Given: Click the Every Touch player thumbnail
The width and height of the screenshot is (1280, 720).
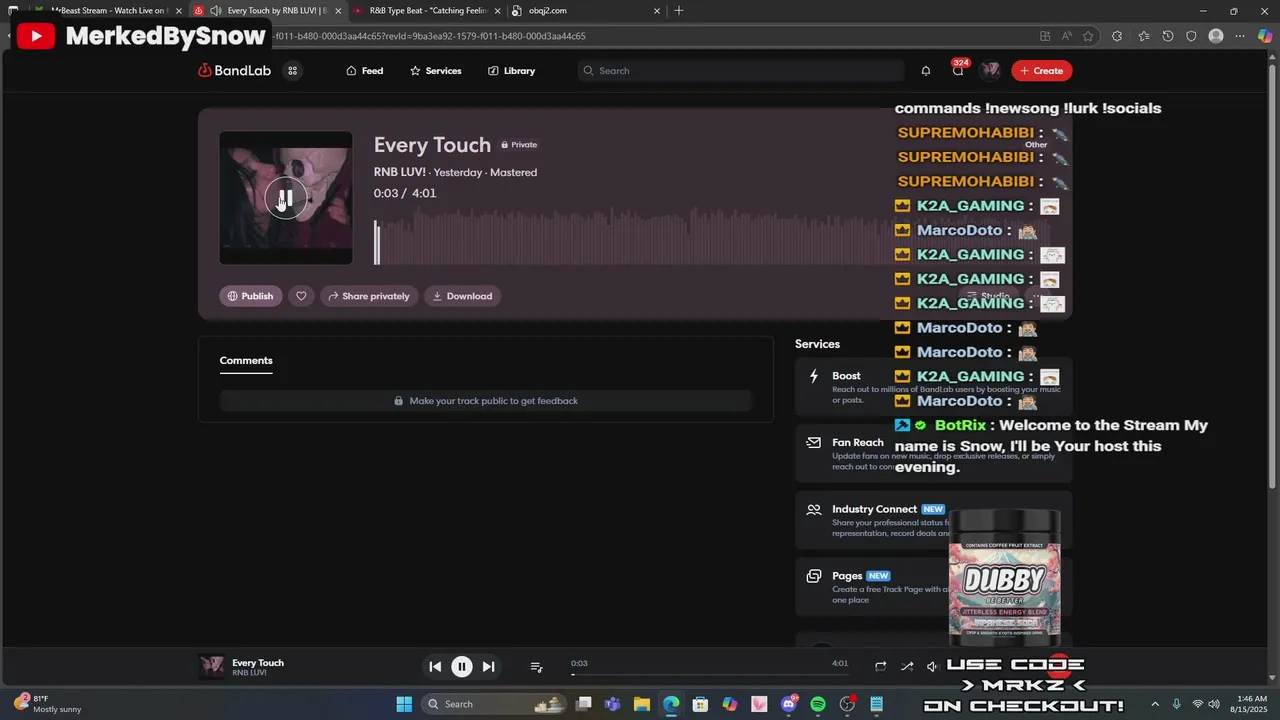Looking at the screenshot, I should 212,667.
